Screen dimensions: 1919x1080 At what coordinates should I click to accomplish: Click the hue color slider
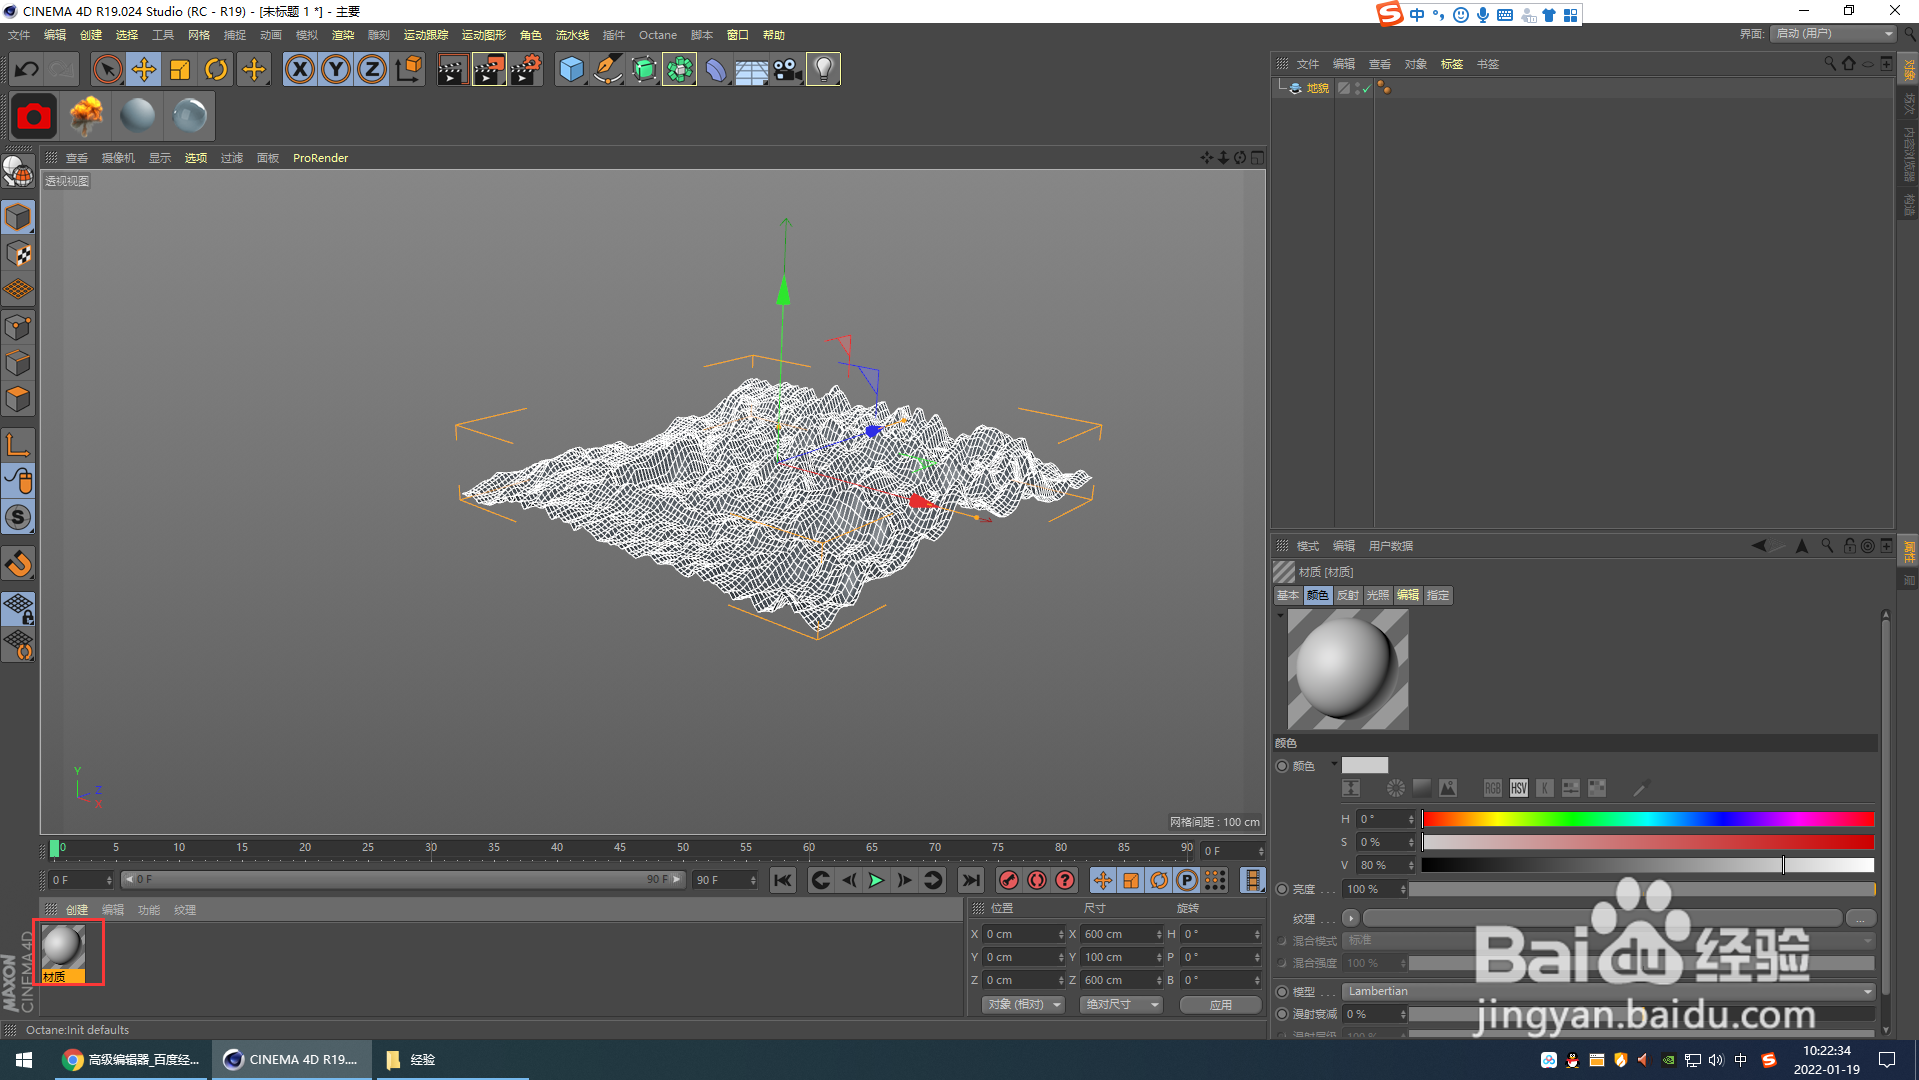click(1647, 819)
